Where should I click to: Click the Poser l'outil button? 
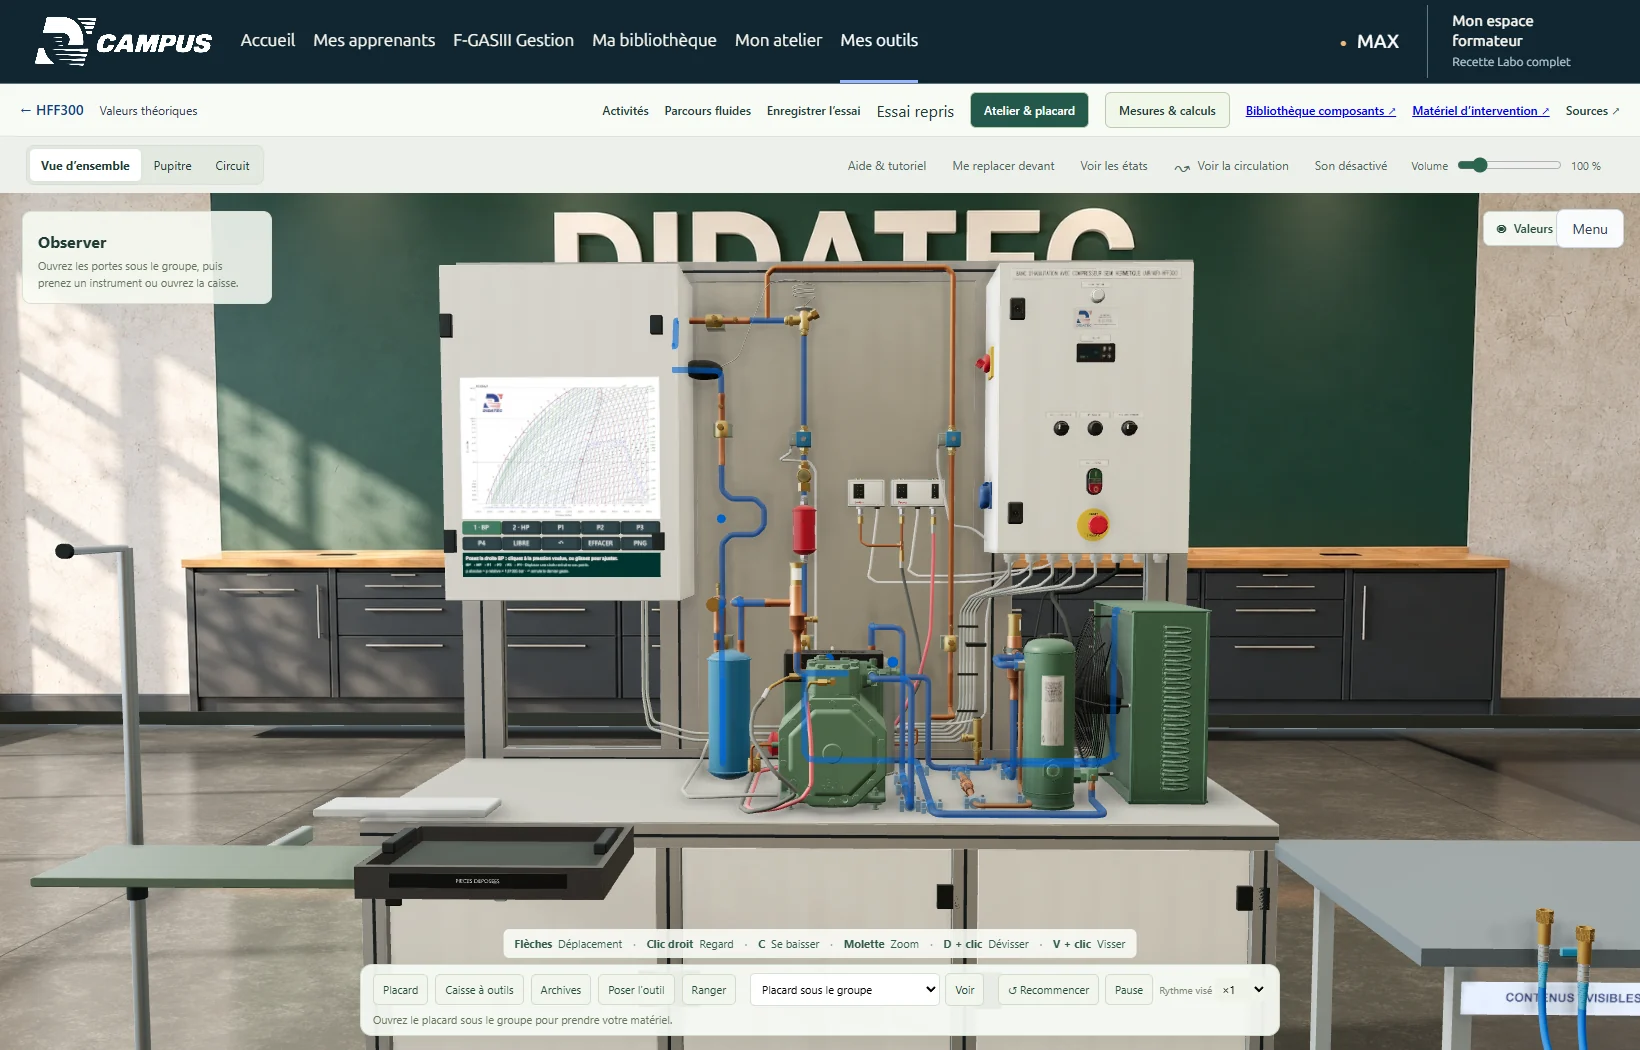click(636, 990)
